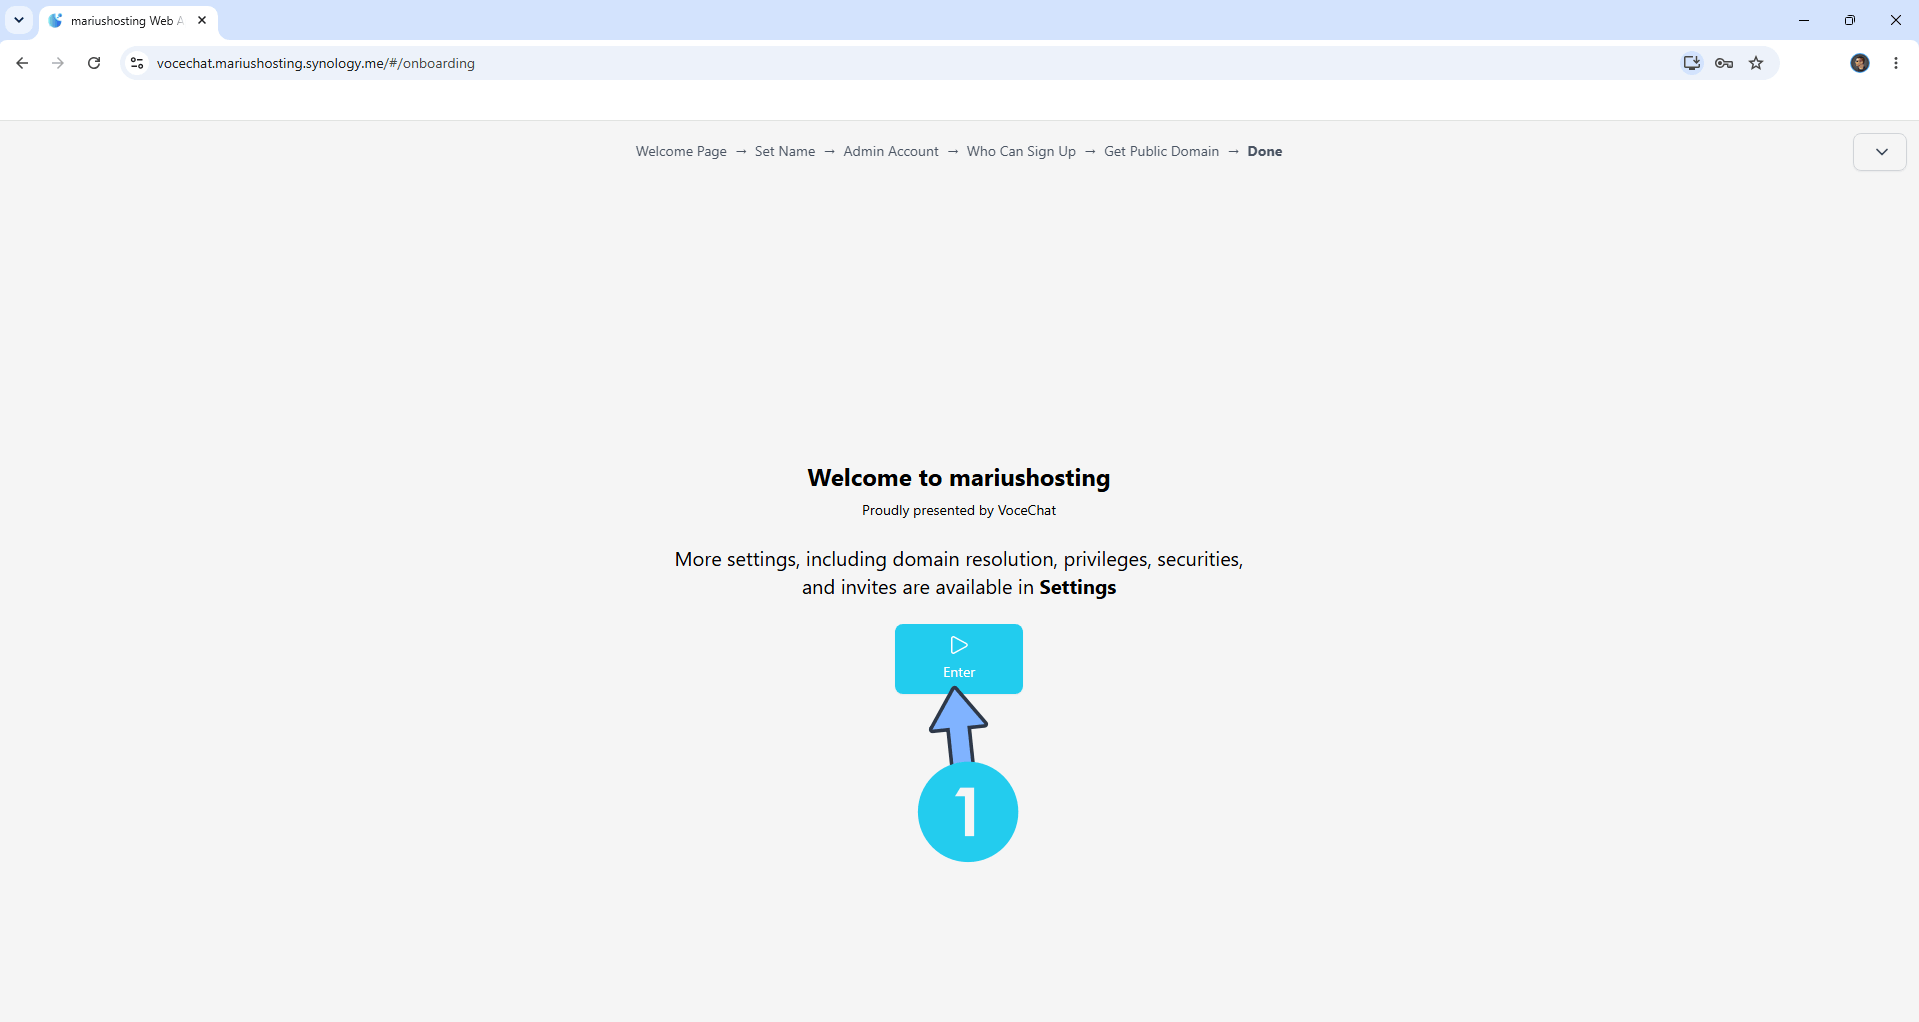Open the language dropdown chevron at top right
This screenshot has width=1919, height=1022.
tap(1880, 152)
